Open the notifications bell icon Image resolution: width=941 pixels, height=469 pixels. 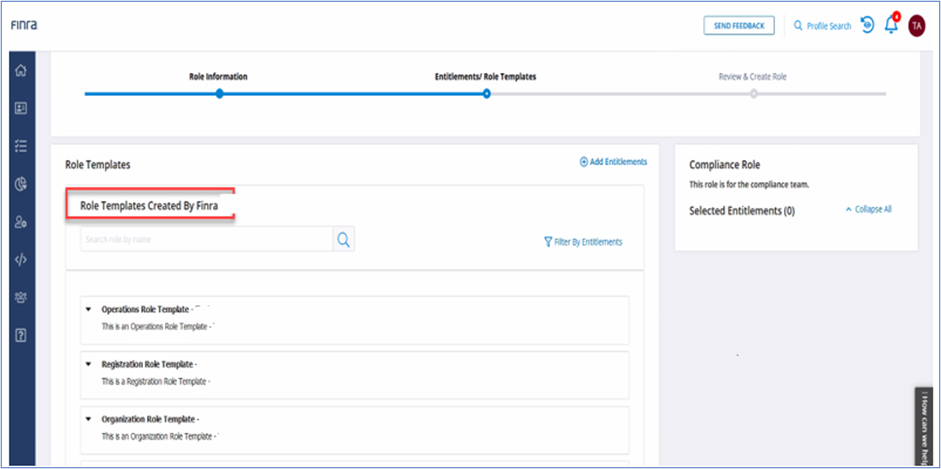click(891, 25)
